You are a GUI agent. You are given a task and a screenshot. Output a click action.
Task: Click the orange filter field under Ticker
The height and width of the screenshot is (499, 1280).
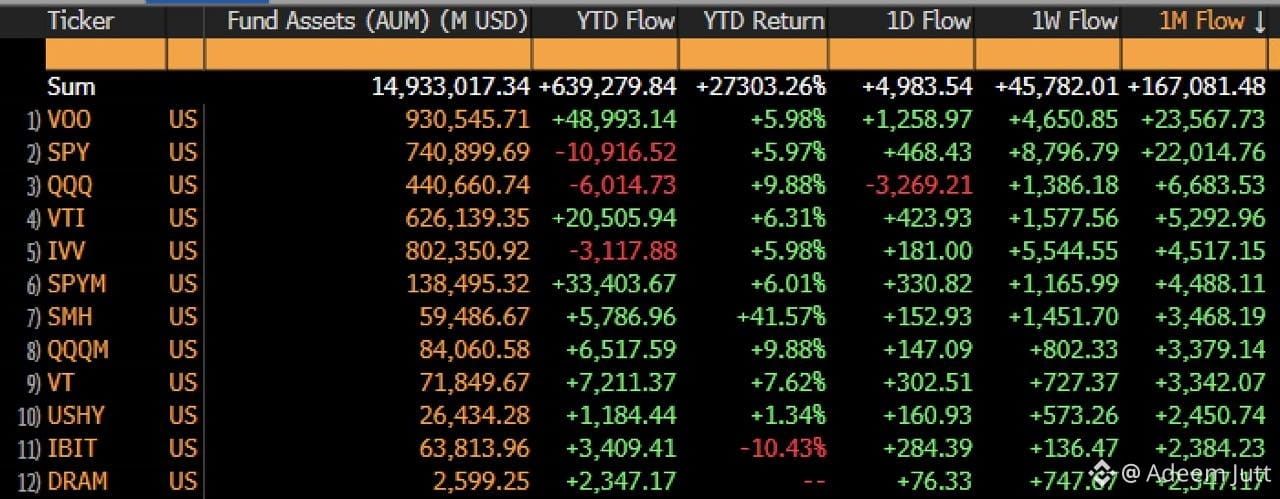click(105, 54)
